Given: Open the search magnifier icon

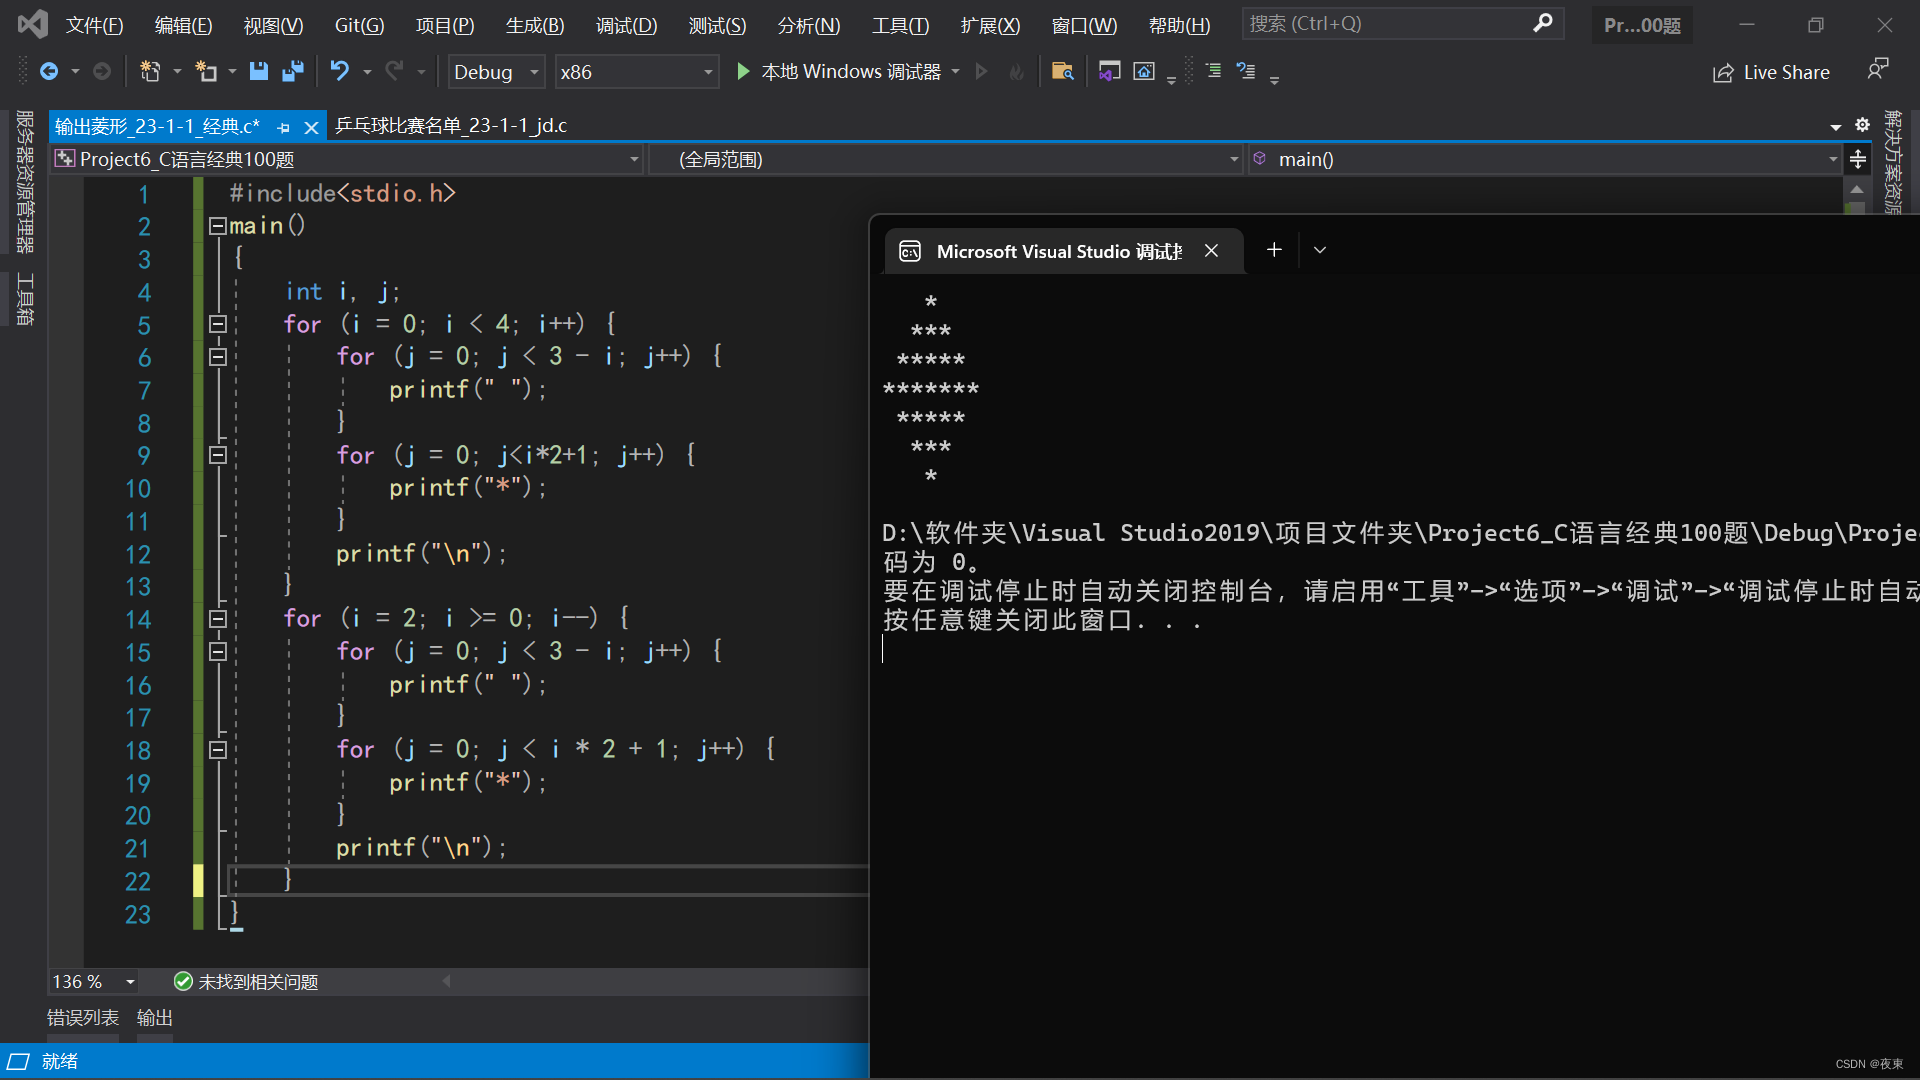Looking at the screenshot, I should pyautogui.click(x=1543, y=23).
